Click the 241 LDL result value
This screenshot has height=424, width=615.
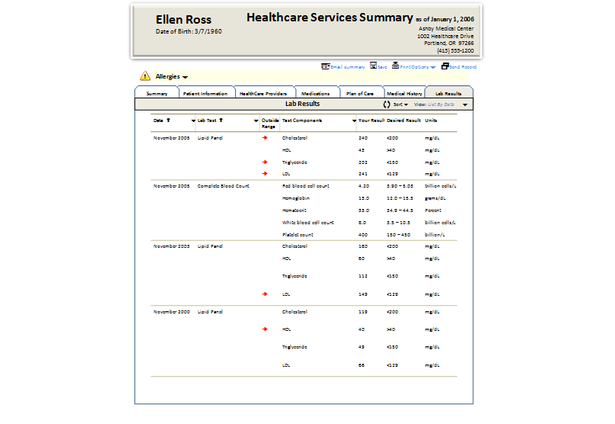pos(363,174)
